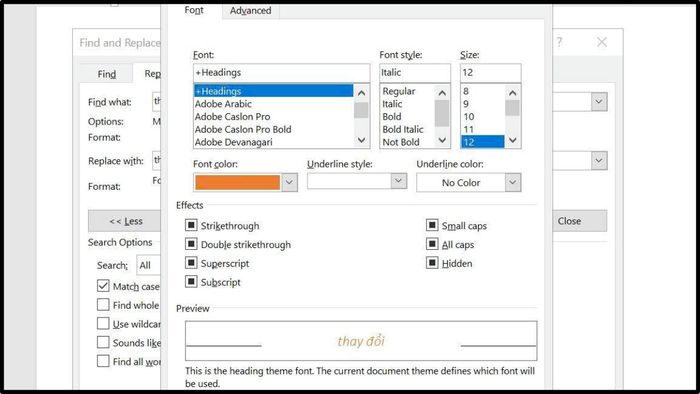The width and height of the screenshot is (700, 394).
Task: Click Close button in Find and Replace
Action: tap(579, 221)
